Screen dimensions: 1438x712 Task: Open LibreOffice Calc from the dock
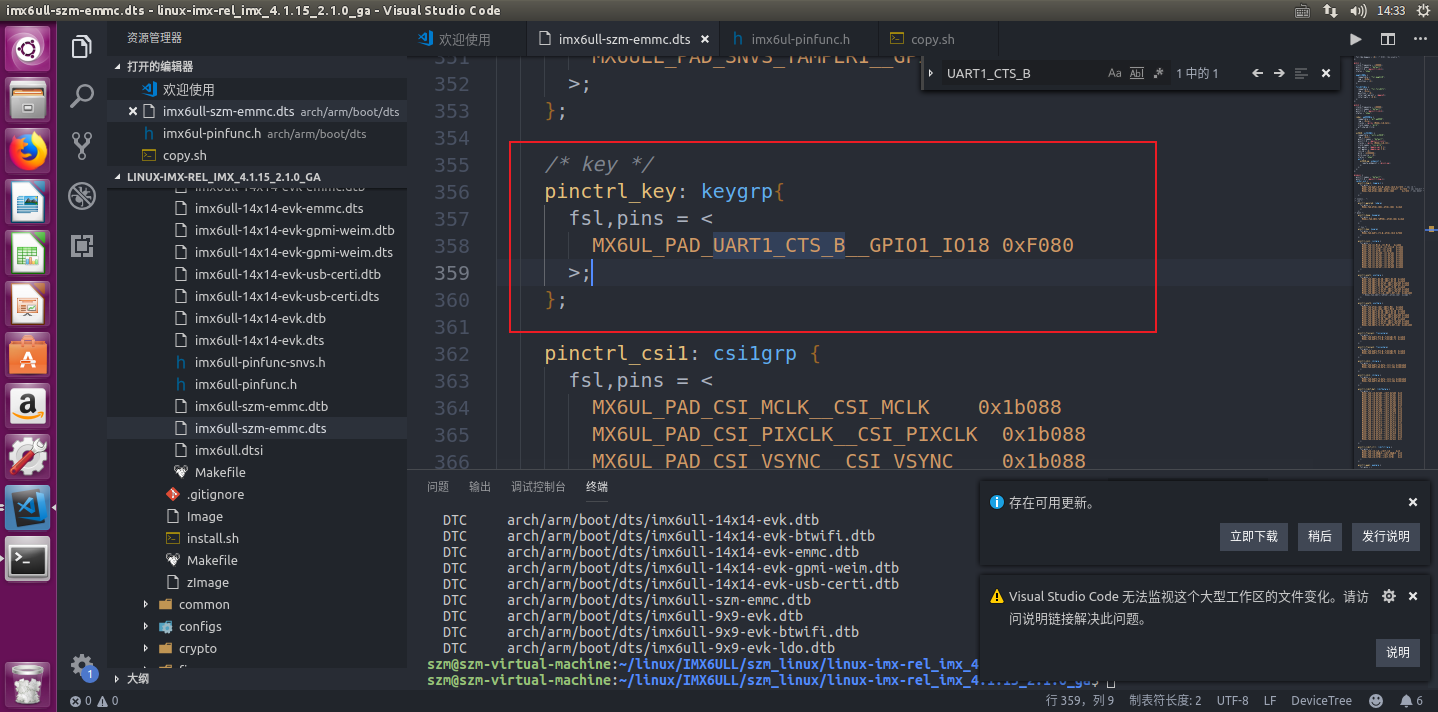28,253
